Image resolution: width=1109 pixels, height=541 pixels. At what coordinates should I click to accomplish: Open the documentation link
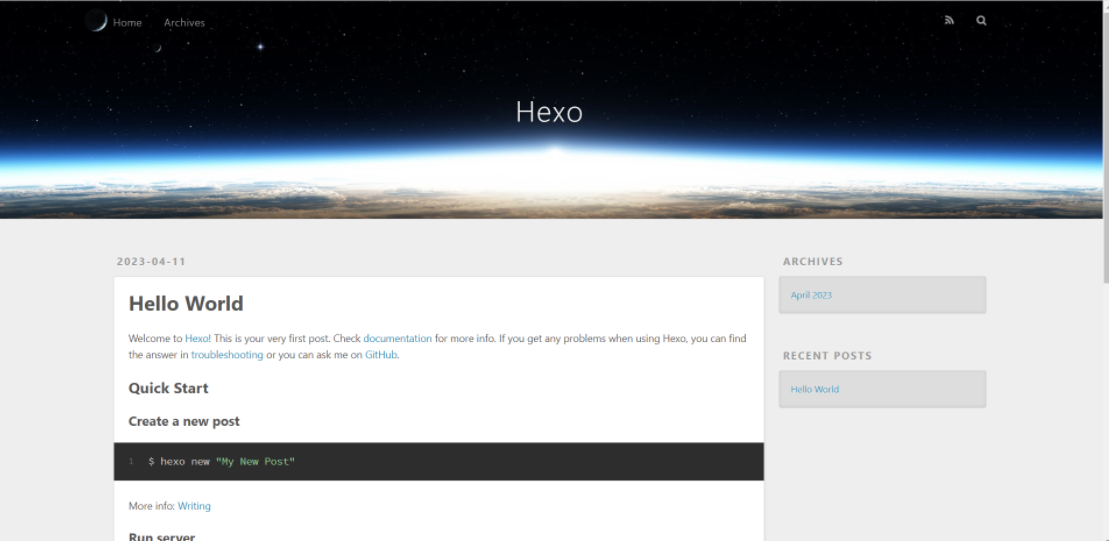click(397, 339)
